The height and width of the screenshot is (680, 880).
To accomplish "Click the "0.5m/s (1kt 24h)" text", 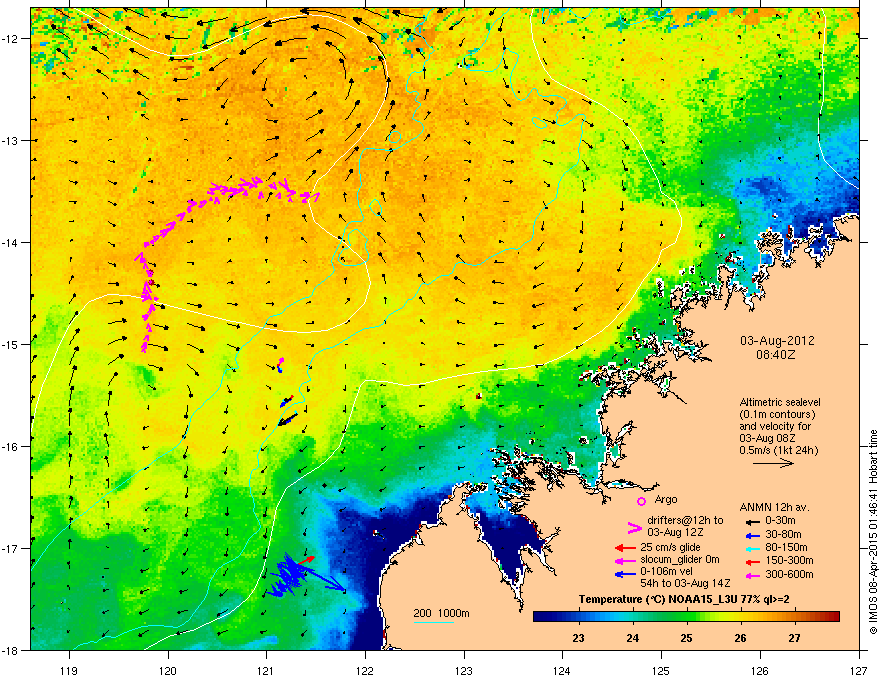I will pos(778,450).
